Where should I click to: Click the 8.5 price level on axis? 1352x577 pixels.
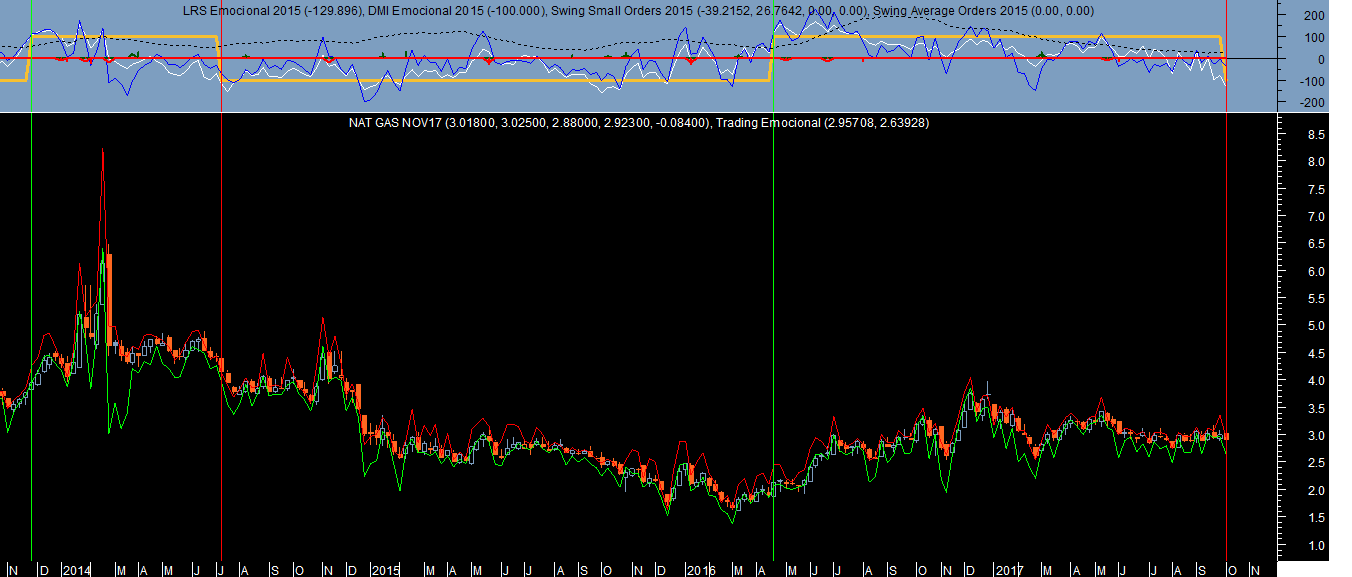(1315, 134)
